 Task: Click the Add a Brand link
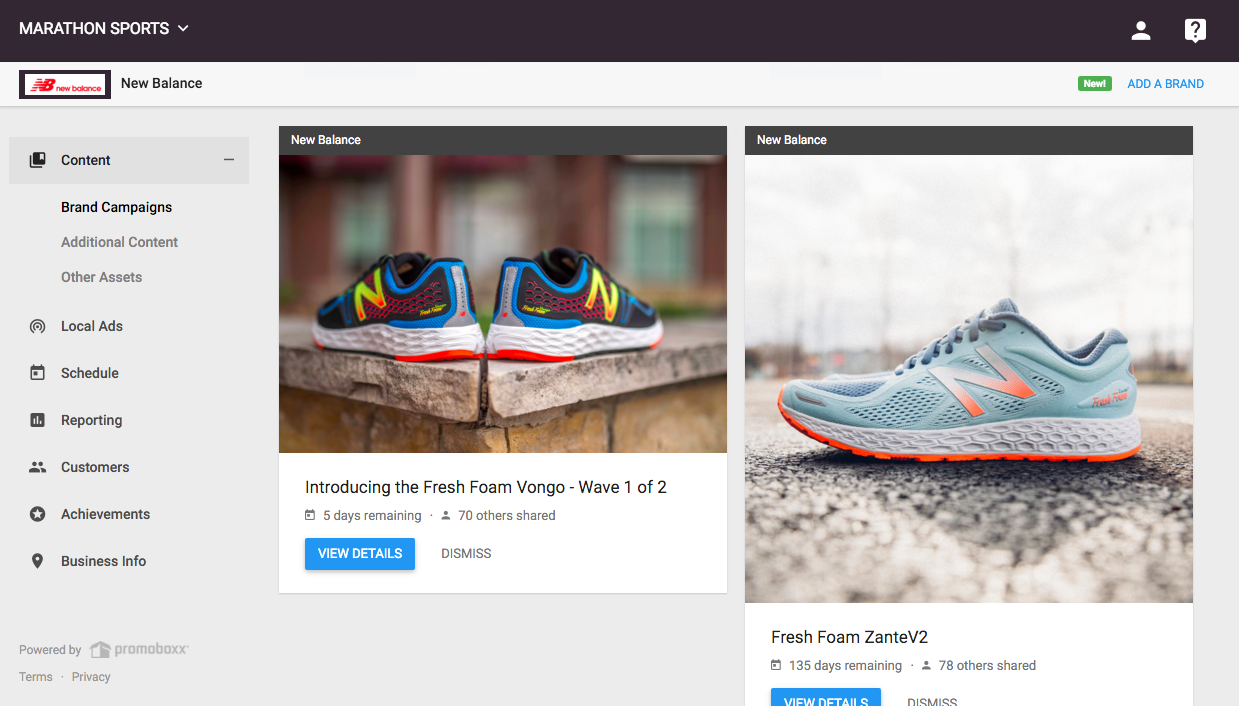(1165, 84)
